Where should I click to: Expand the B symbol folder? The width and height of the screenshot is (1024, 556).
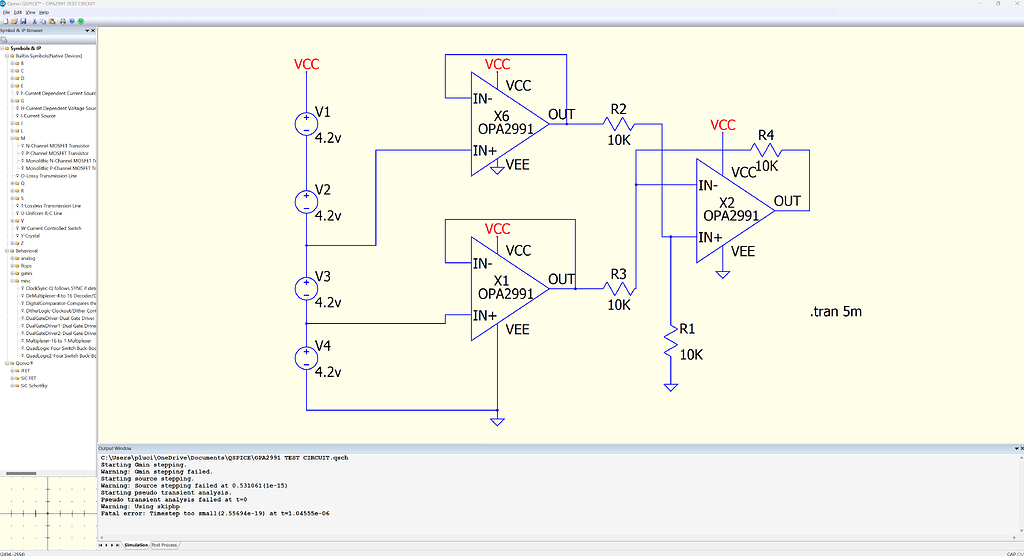tap(12, 63)
